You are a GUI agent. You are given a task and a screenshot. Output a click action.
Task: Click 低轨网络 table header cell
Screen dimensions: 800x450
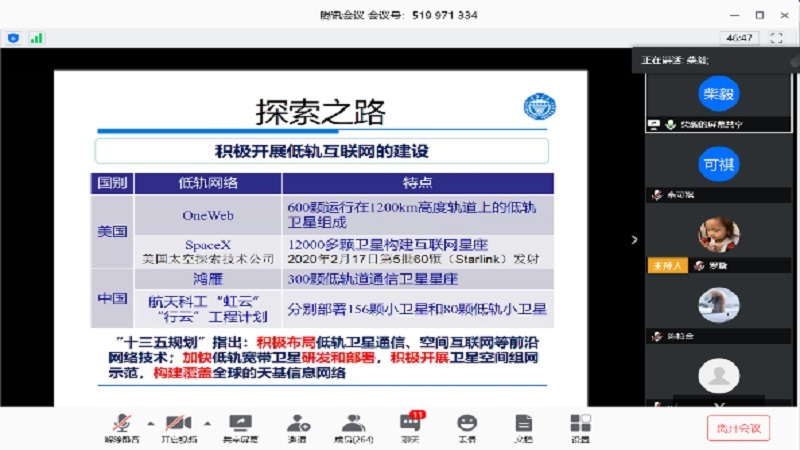[x=208, y=183]
